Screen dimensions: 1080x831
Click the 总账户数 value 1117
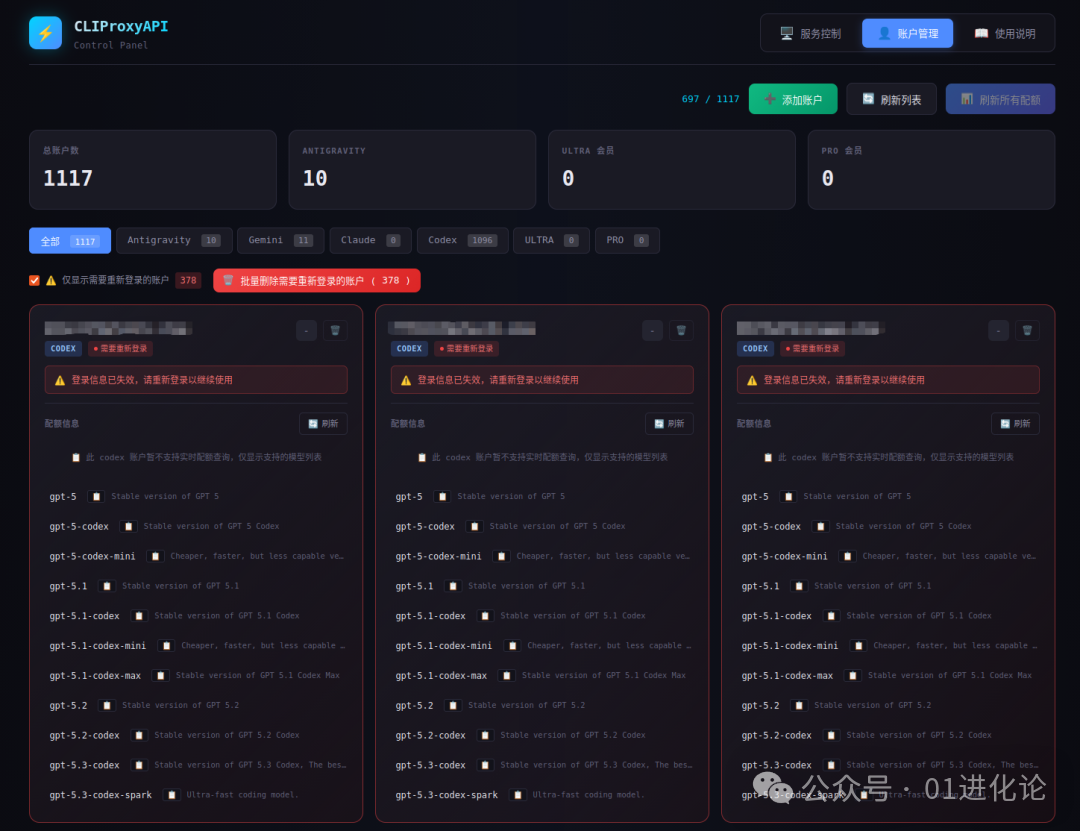click(68, 178)
